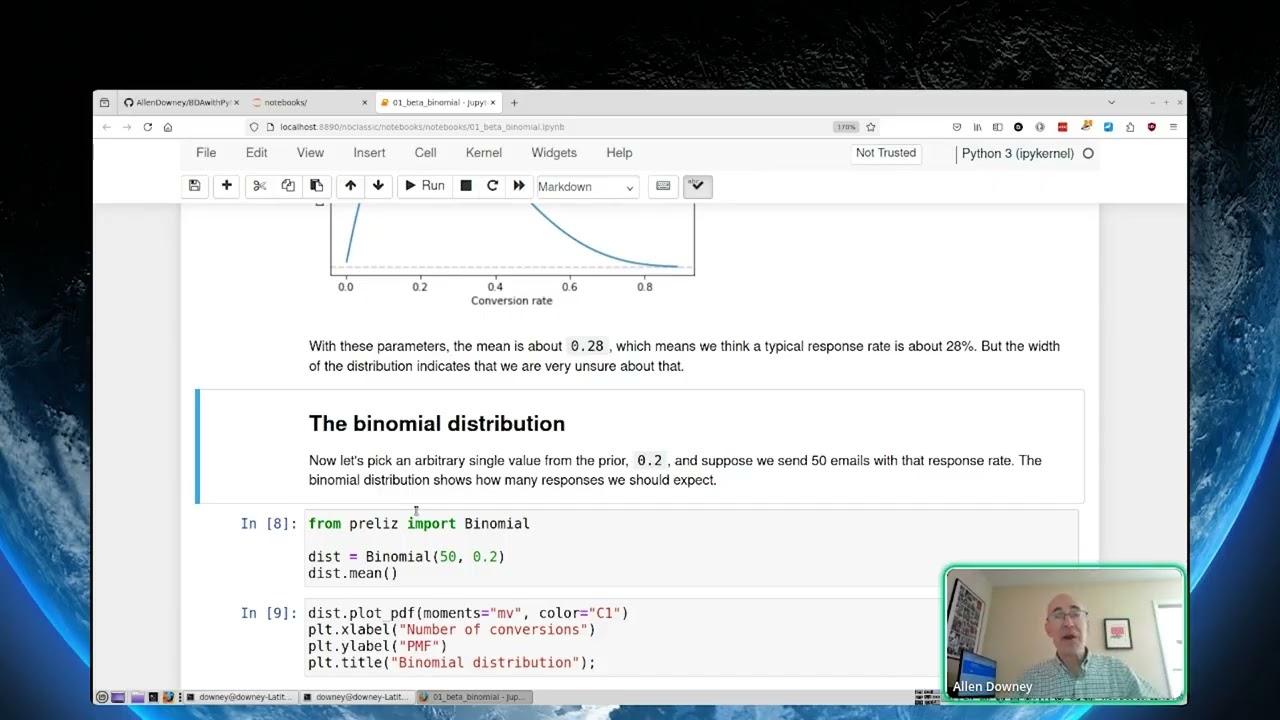The image size is (1280, 720).
Task: Move selected cell up arrow
Action: click(x=350, y=186)
